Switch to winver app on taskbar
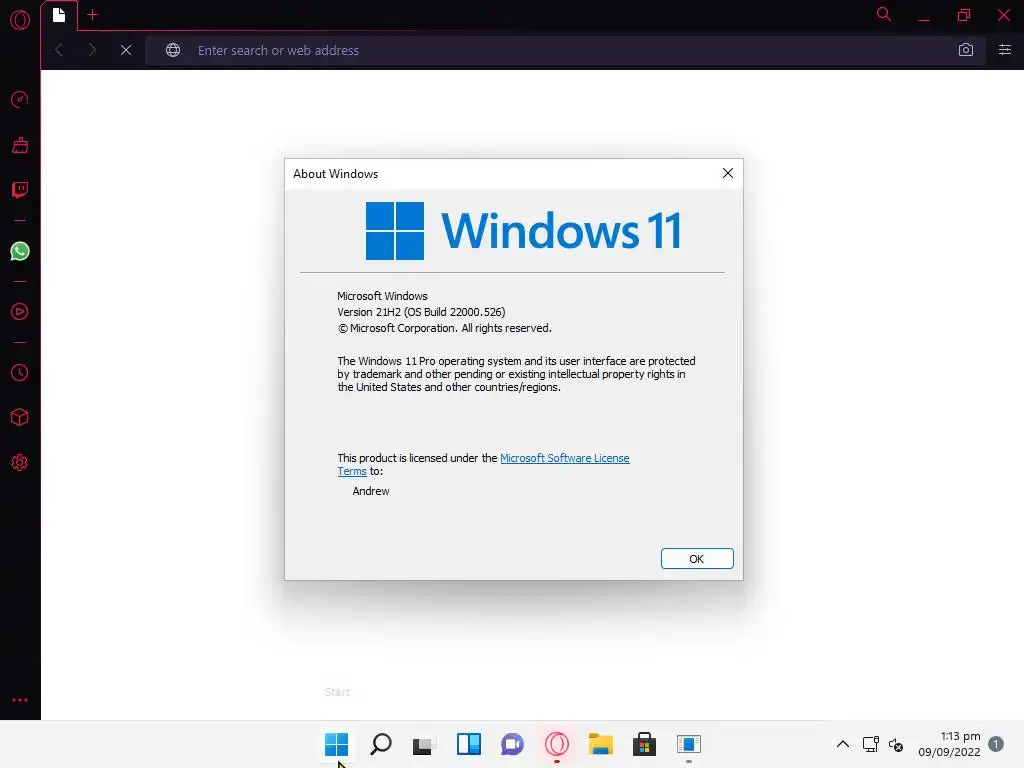The width and height of the screenshot is (1024, 768). click(689, 744)
